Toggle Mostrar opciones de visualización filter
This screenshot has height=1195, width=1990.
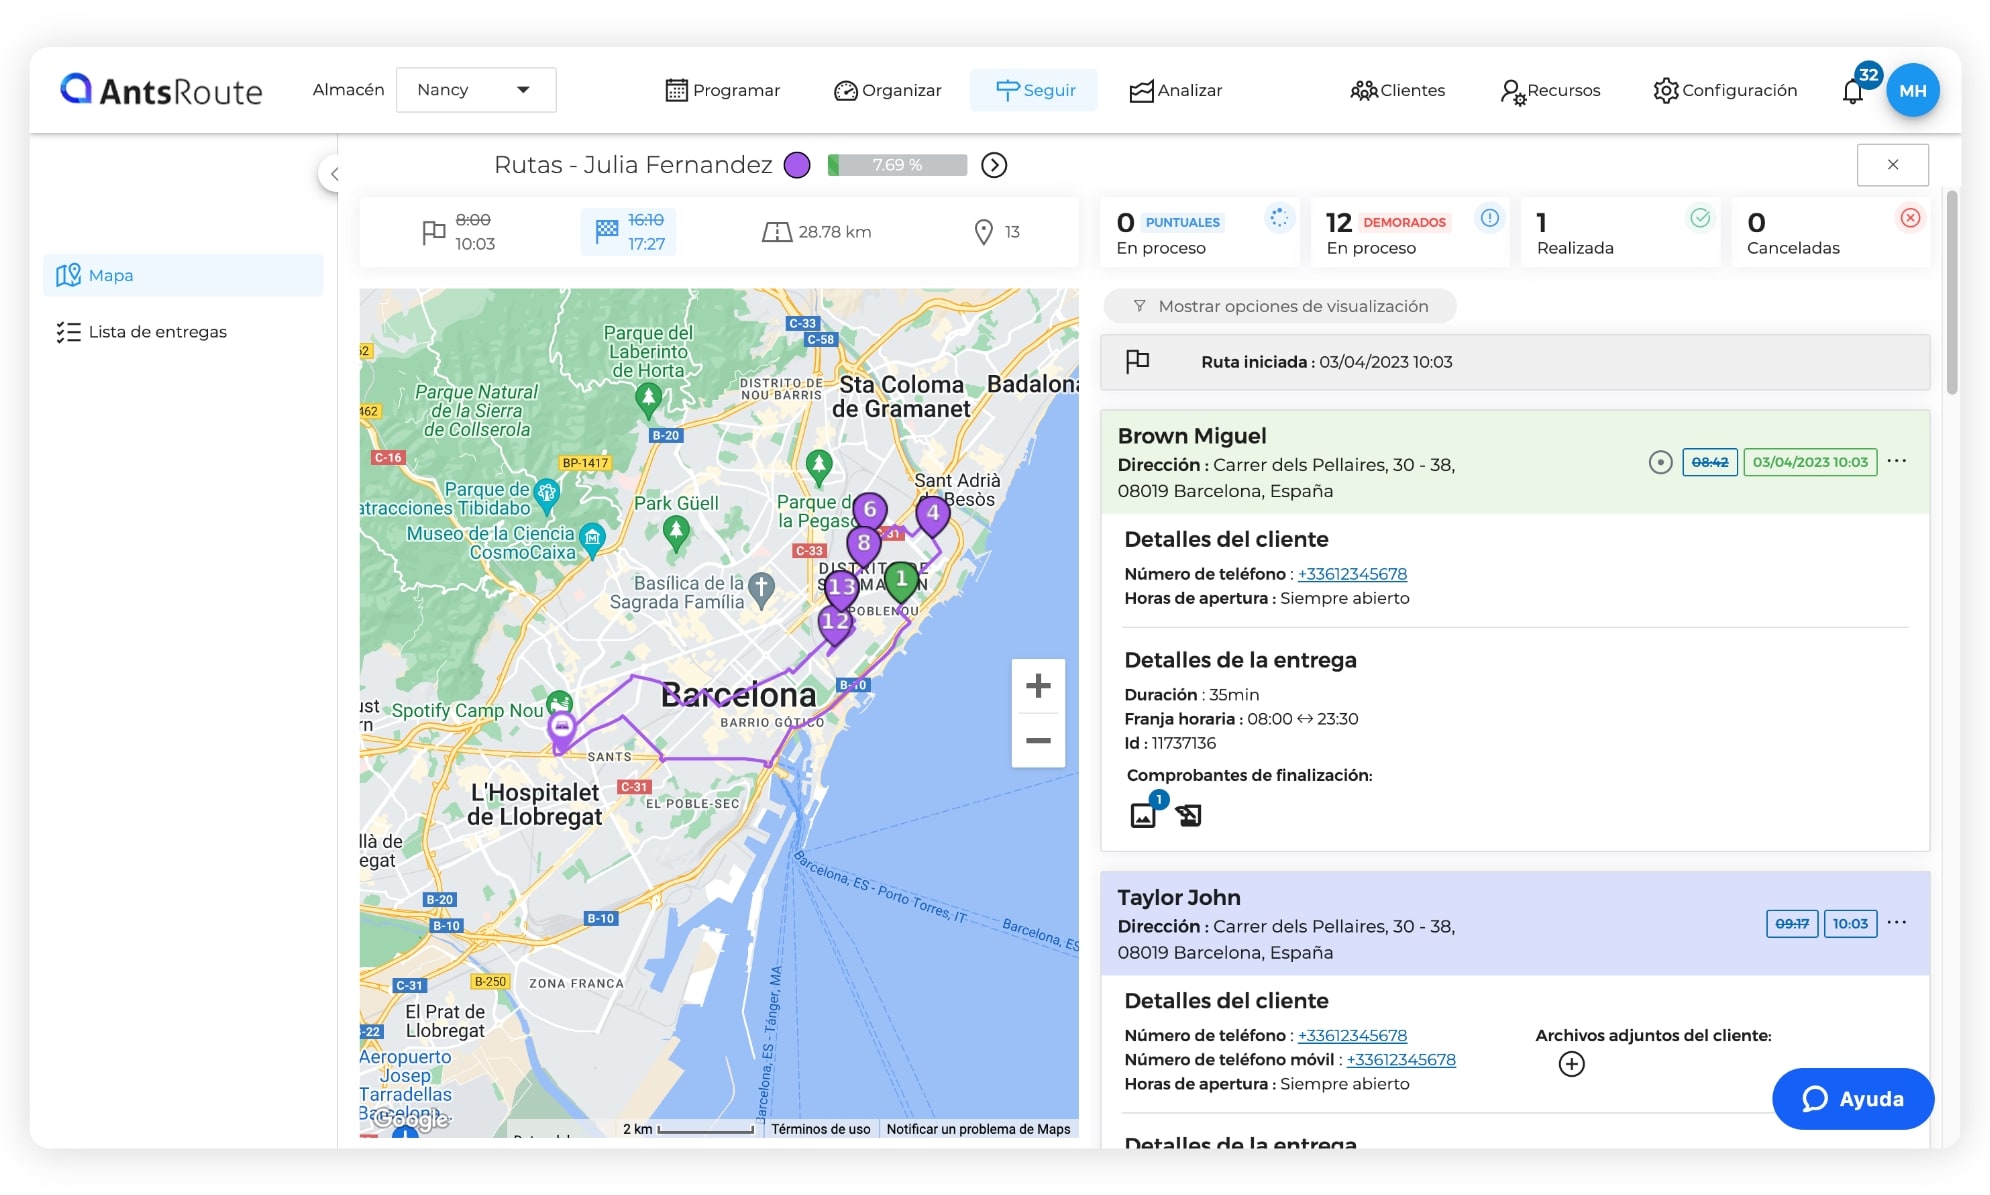(1280, 306)
